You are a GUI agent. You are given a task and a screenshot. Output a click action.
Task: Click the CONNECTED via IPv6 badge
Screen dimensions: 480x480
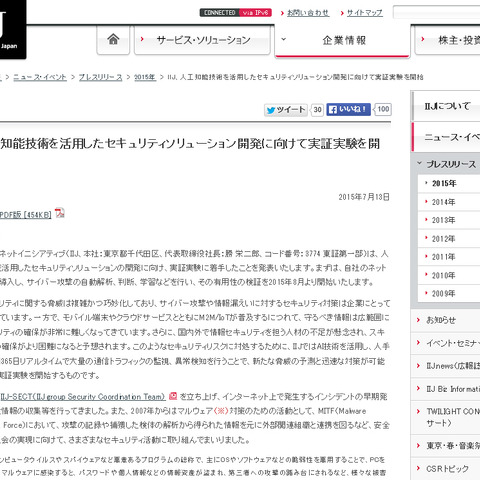click(236, 13)
